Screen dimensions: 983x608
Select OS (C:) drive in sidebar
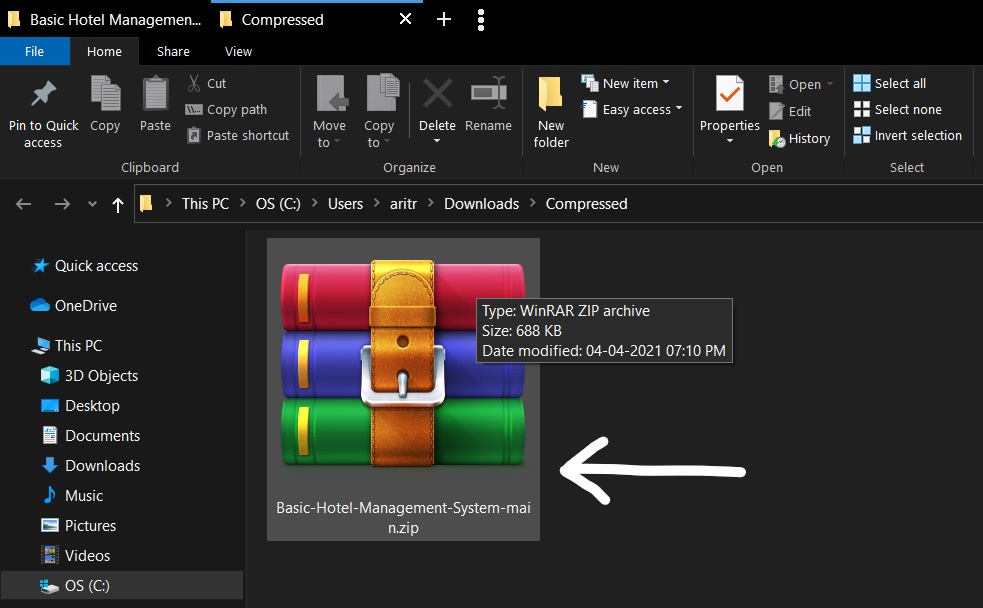pyautogui.click(x=122, y=585)
